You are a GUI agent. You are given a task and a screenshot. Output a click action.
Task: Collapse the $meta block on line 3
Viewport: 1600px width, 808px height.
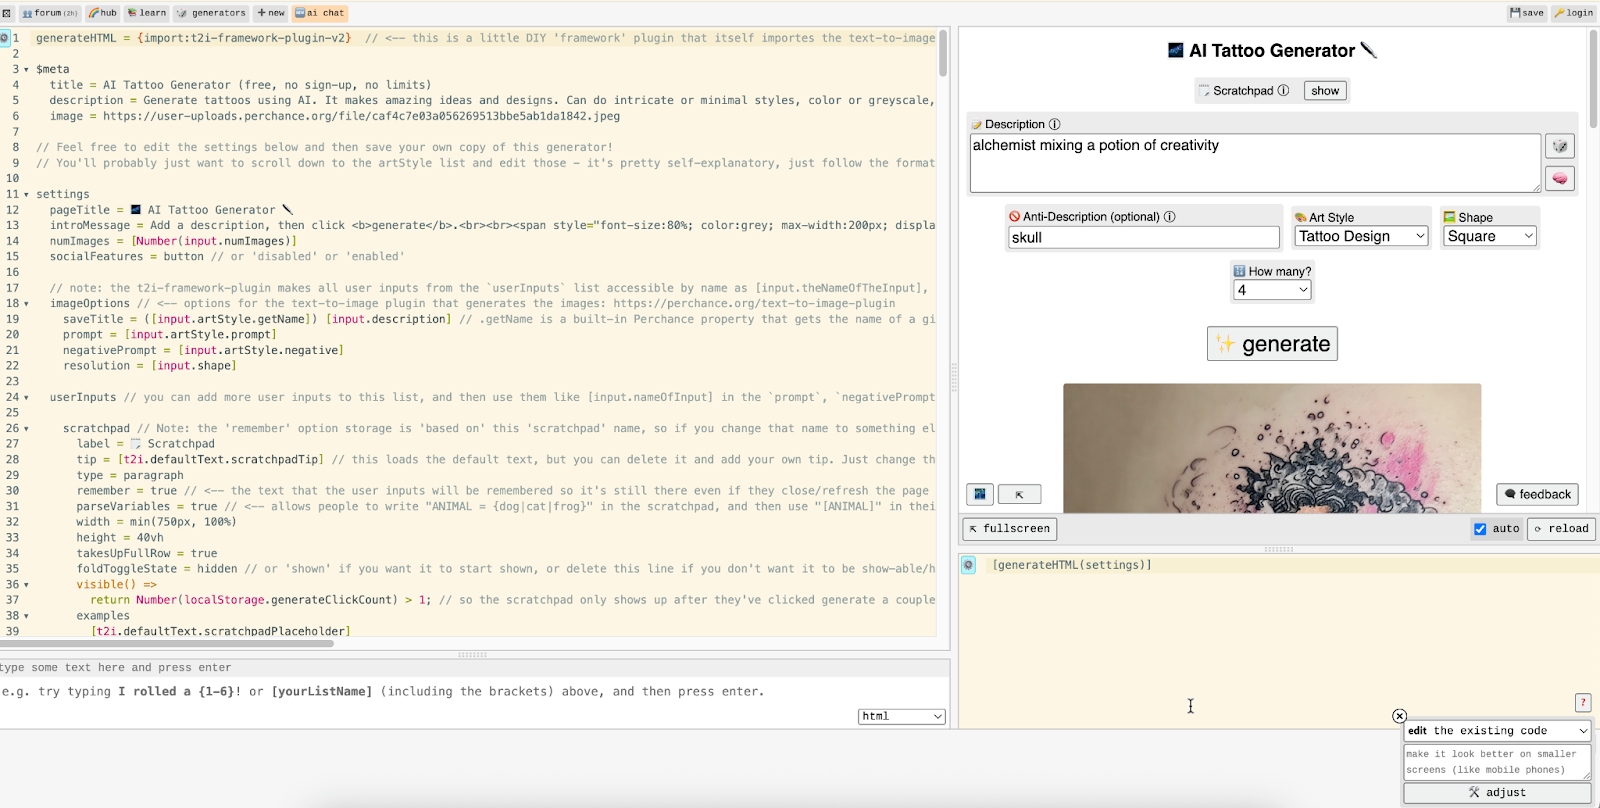tap(26, 70)
